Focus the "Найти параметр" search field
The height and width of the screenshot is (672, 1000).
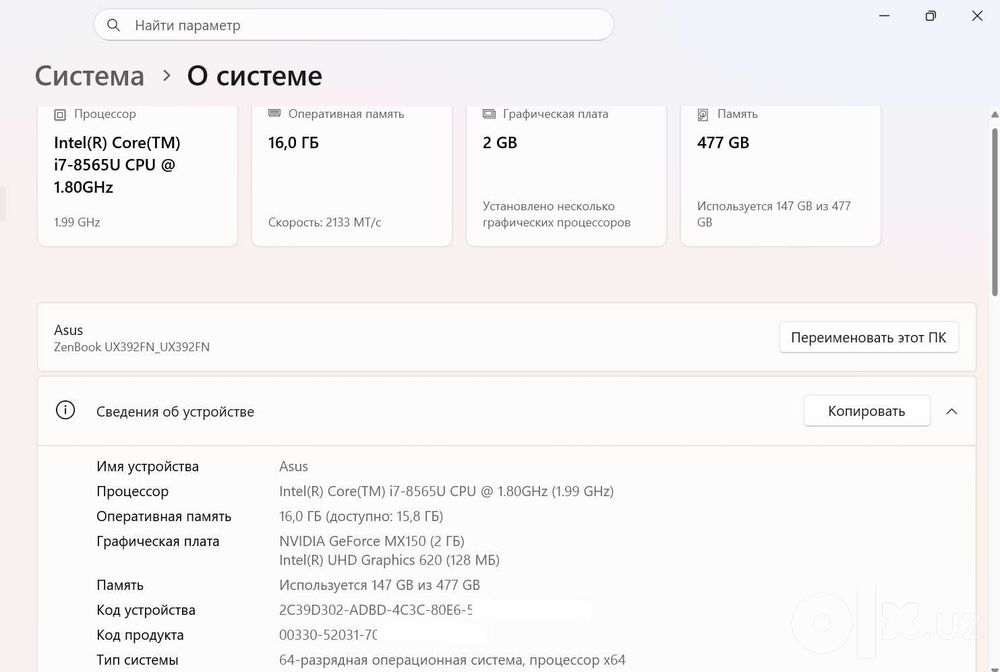[354, 25]
